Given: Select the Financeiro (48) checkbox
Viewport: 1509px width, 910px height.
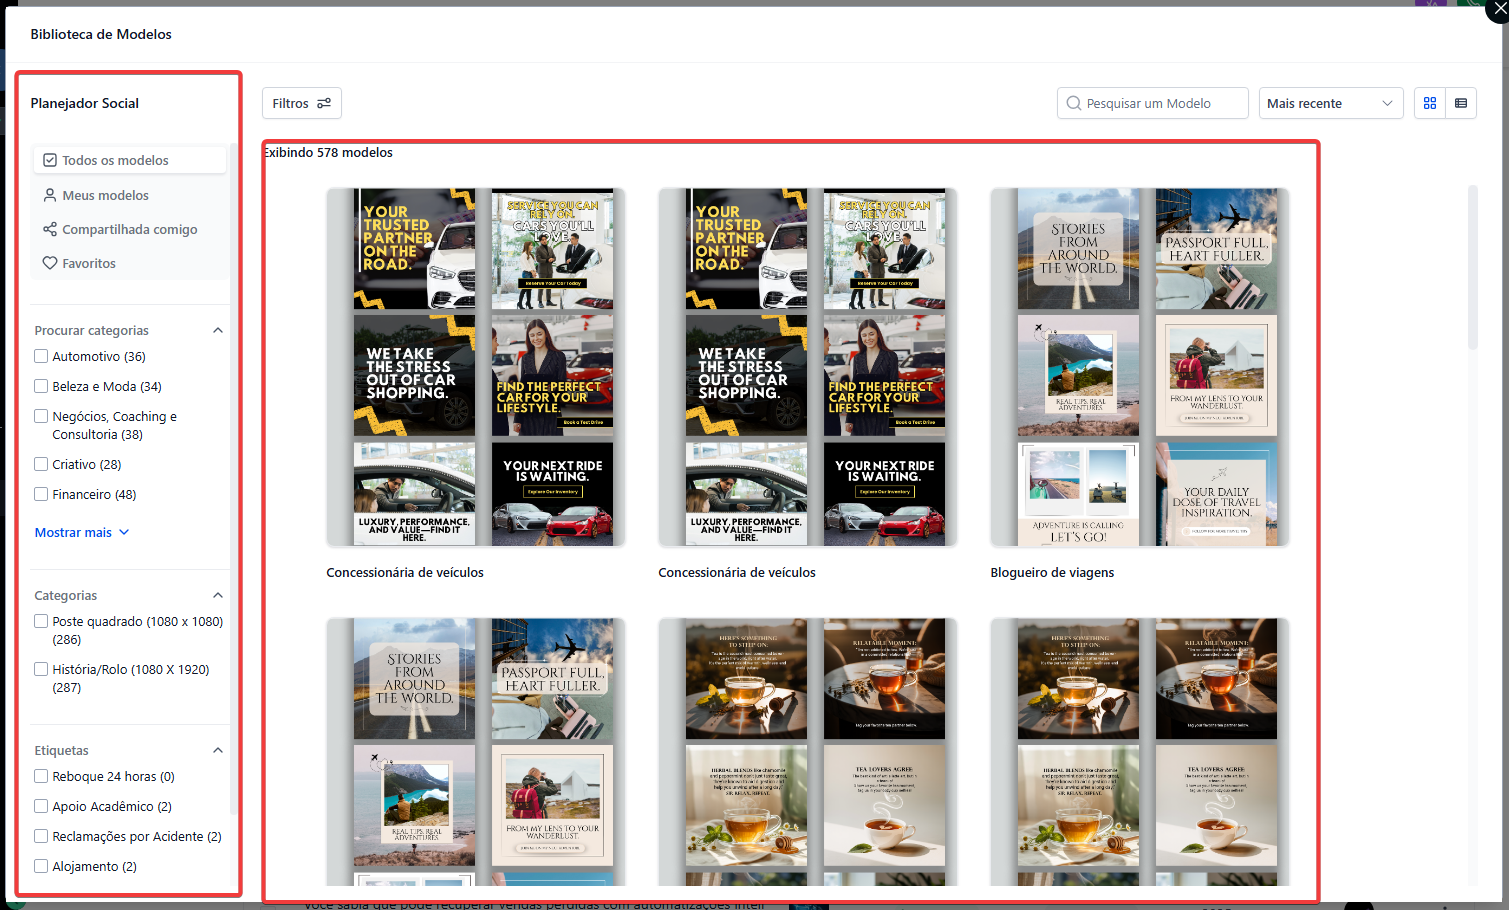Looking at the screenshot, I should (x=41, y=494).
